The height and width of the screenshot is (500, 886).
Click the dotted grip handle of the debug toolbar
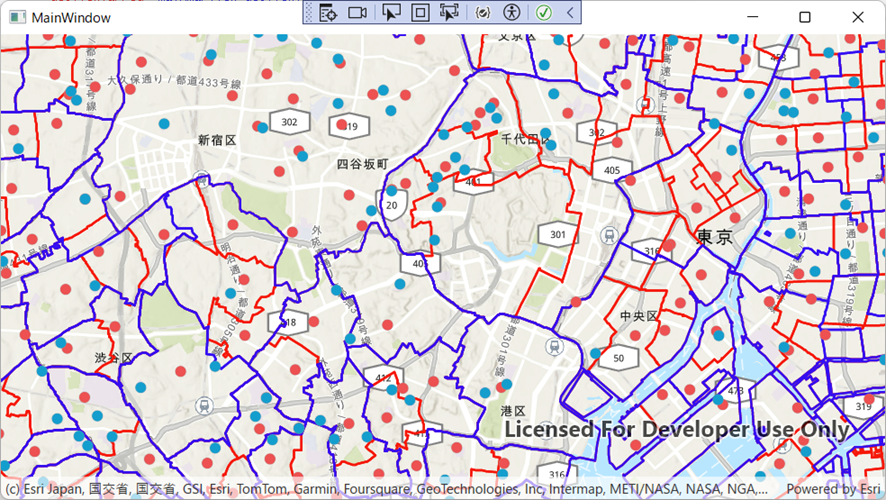[x=309, y=12]
